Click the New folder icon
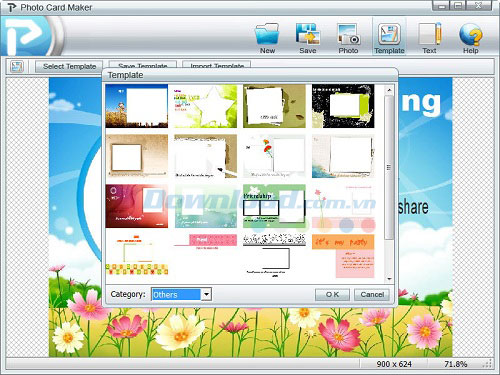500x375 pixels. tap(267, 34)
